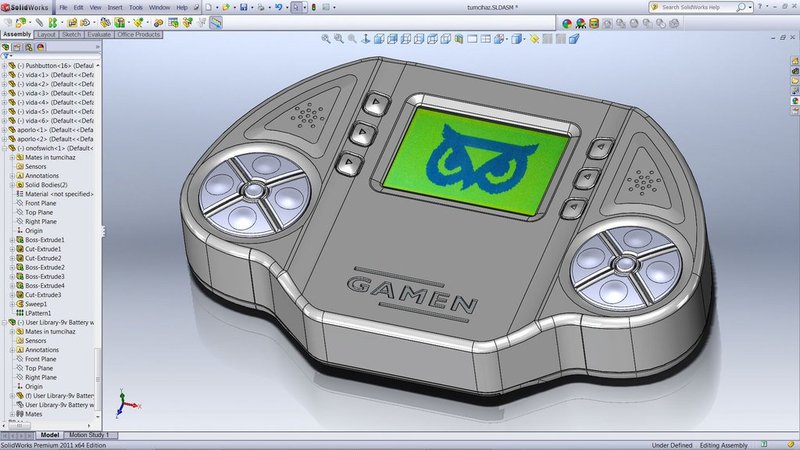Select the highlighted sketch tool icon

coord(216,22)
